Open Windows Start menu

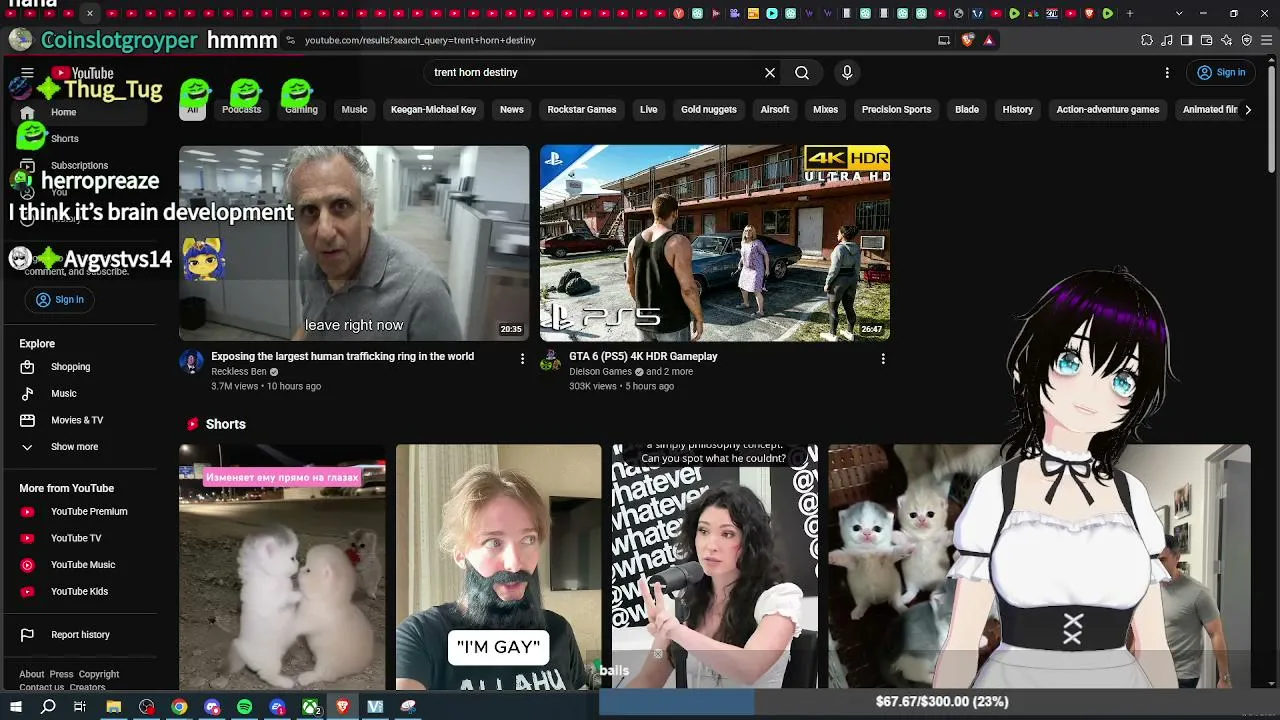[15, 707]
